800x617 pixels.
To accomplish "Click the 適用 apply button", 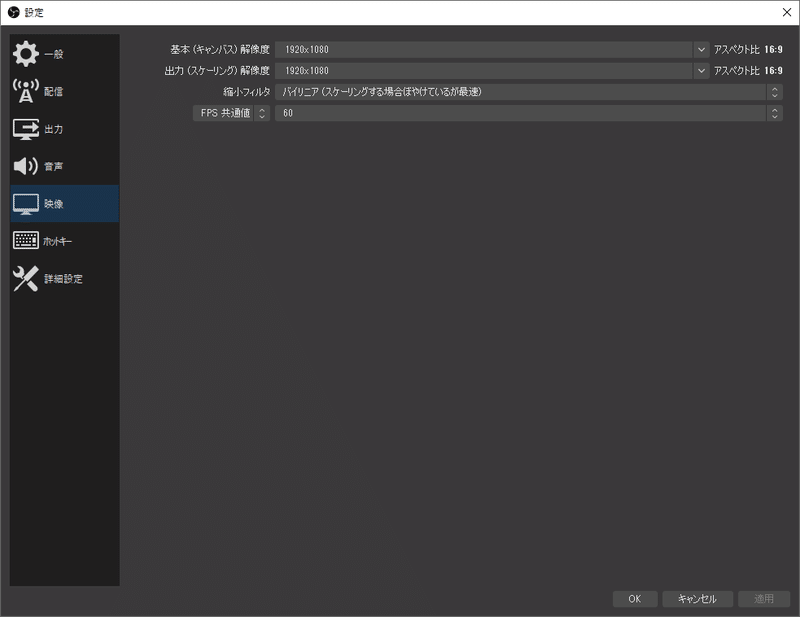I will (764, 599).
